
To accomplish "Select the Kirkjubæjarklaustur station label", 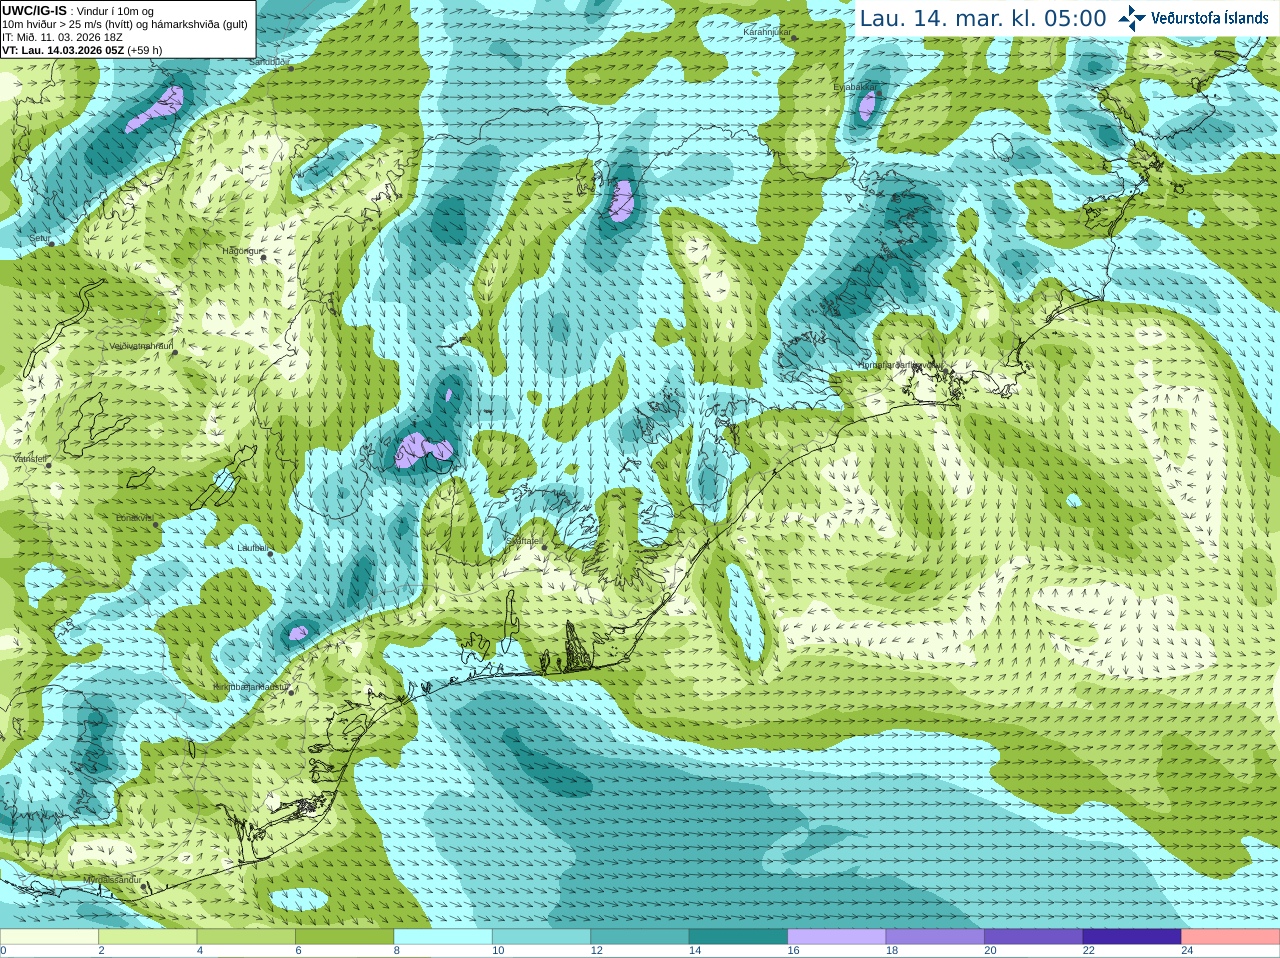I will pos(252,687).
